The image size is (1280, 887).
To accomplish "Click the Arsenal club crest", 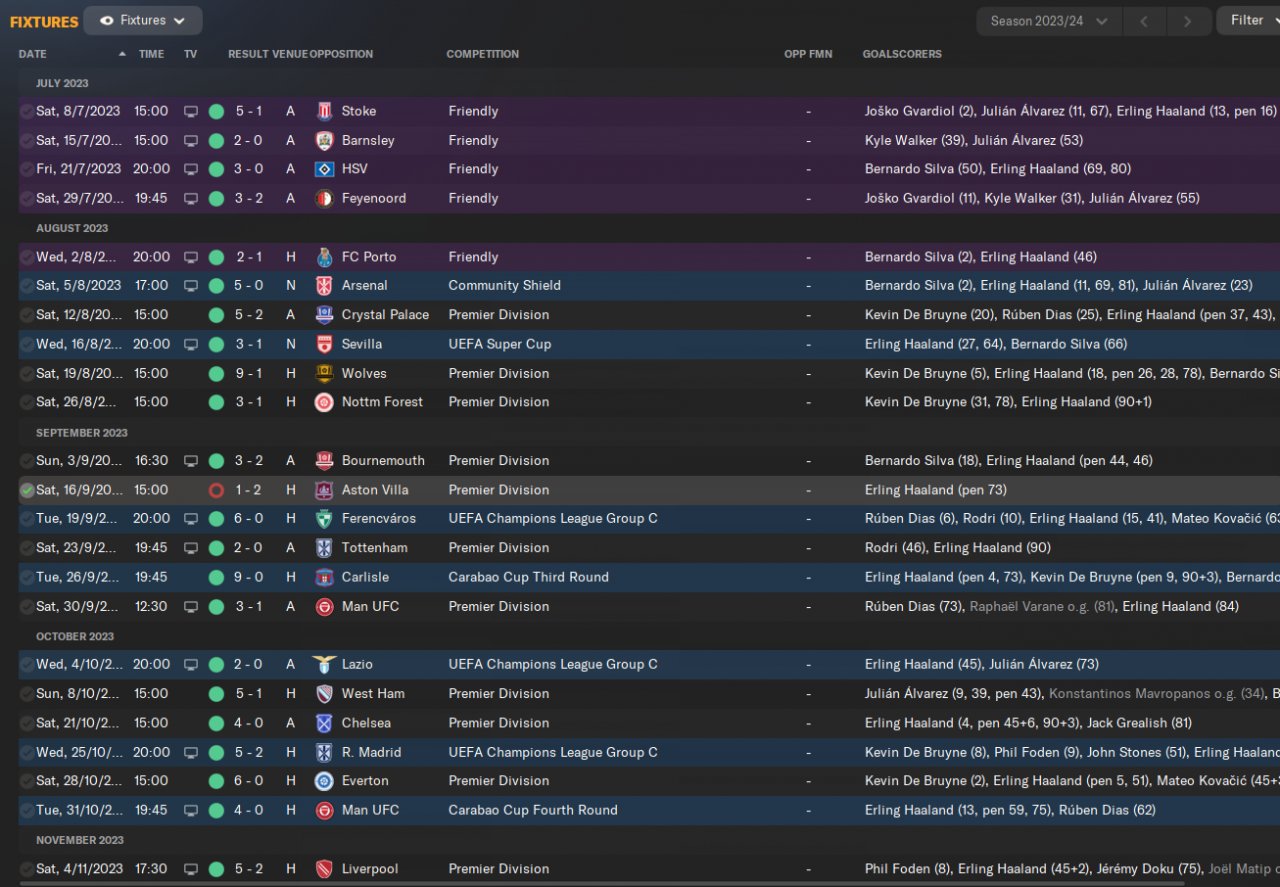I will click(324, 286).
